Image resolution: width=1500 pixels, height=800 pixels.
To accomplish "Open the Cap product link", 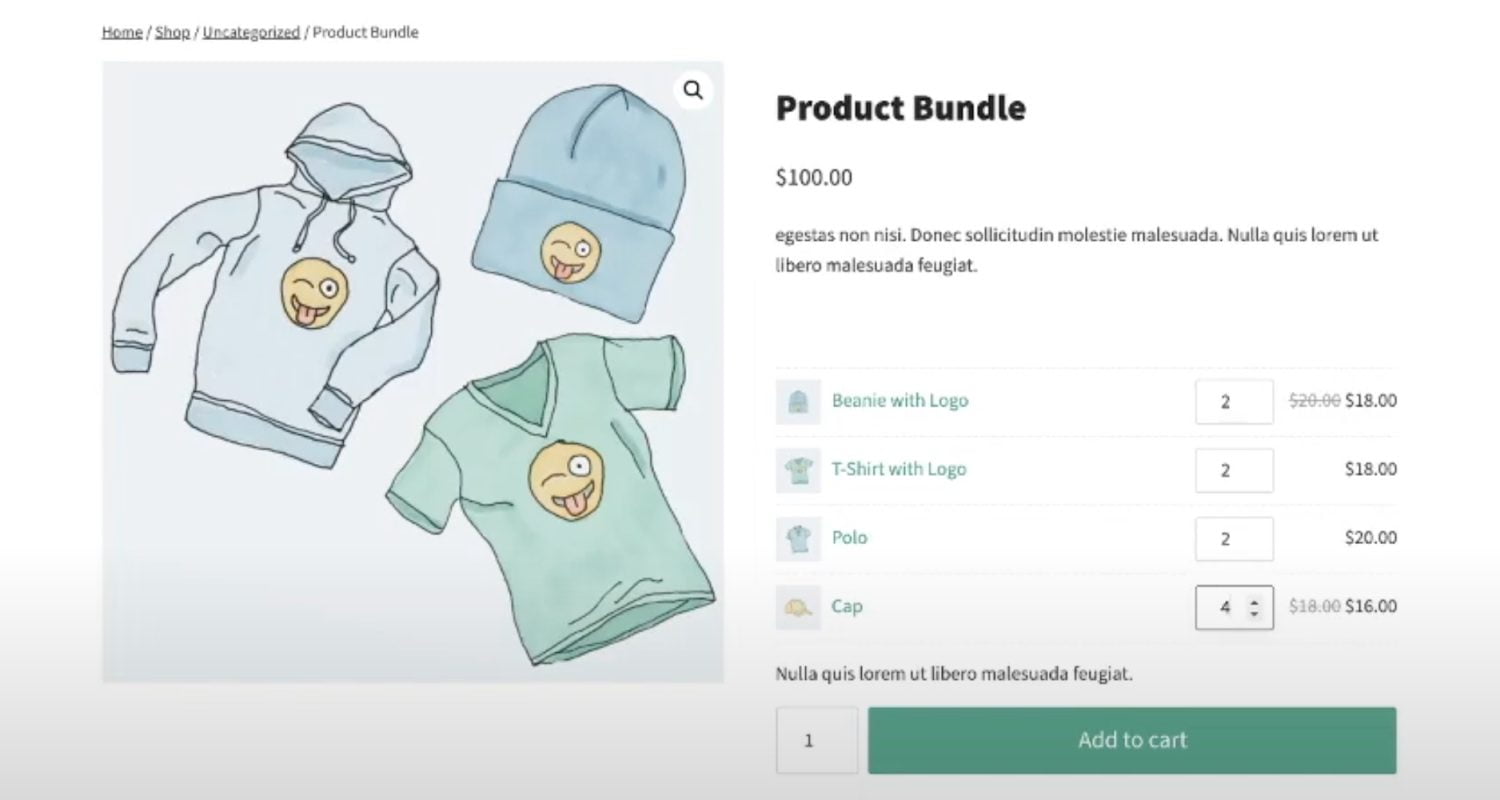I will coord(846,607).
